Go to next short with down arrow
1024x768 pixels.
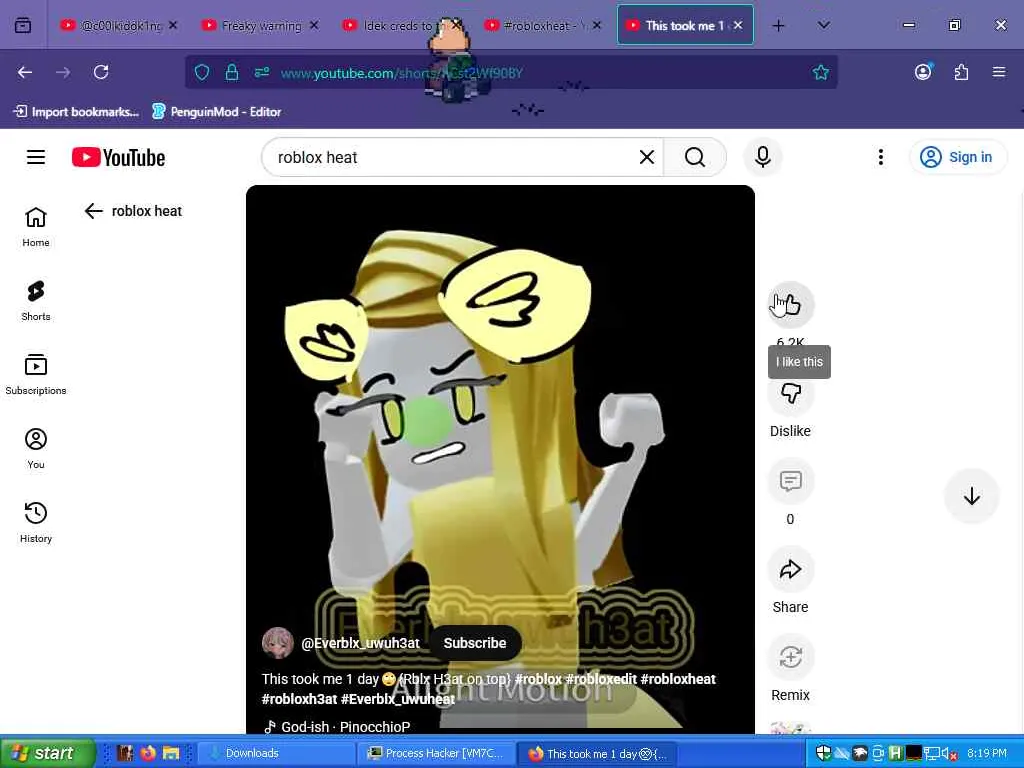click(972, 496)
